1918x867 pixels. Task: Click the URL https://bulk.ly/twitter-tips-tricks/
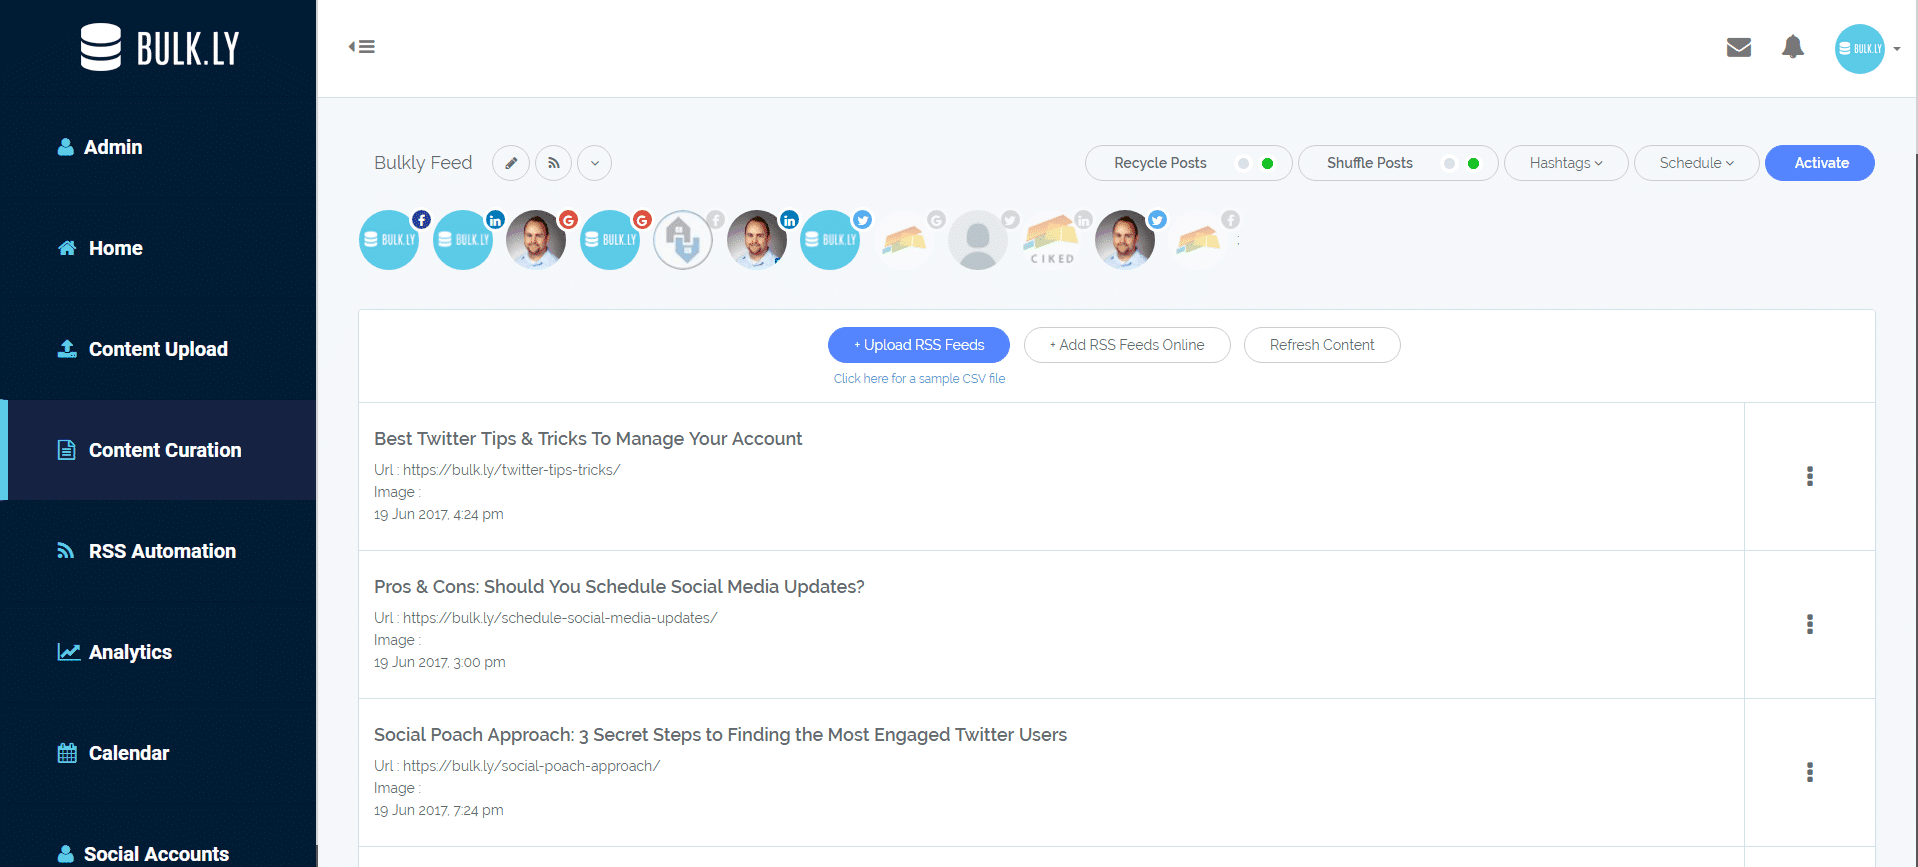click(x=512, y=470)
